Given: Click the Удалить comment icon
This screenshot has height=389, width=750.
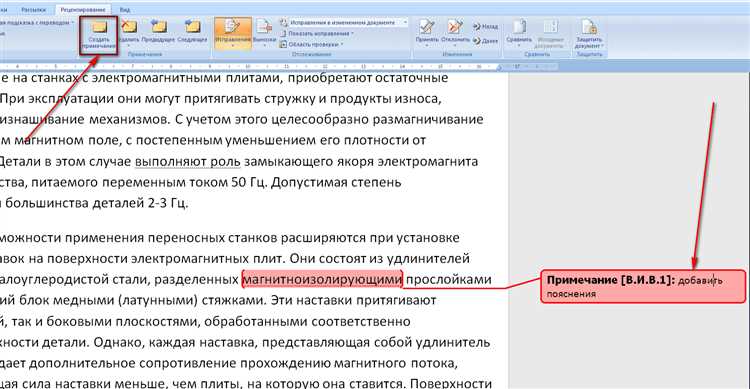Looking at the screenshot, I should click(128, 32).
